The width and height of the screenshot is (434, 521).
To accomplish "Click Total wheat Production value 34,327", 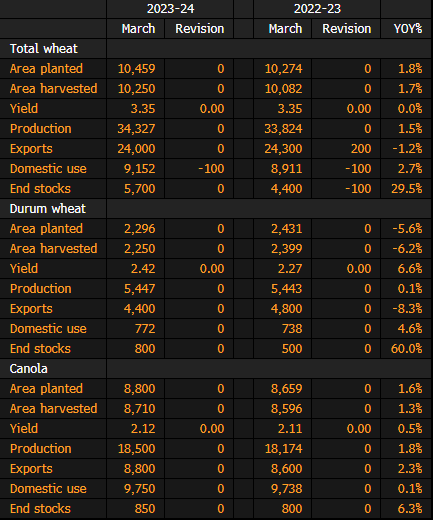I will pyautogui.click(x=136, y=129).
